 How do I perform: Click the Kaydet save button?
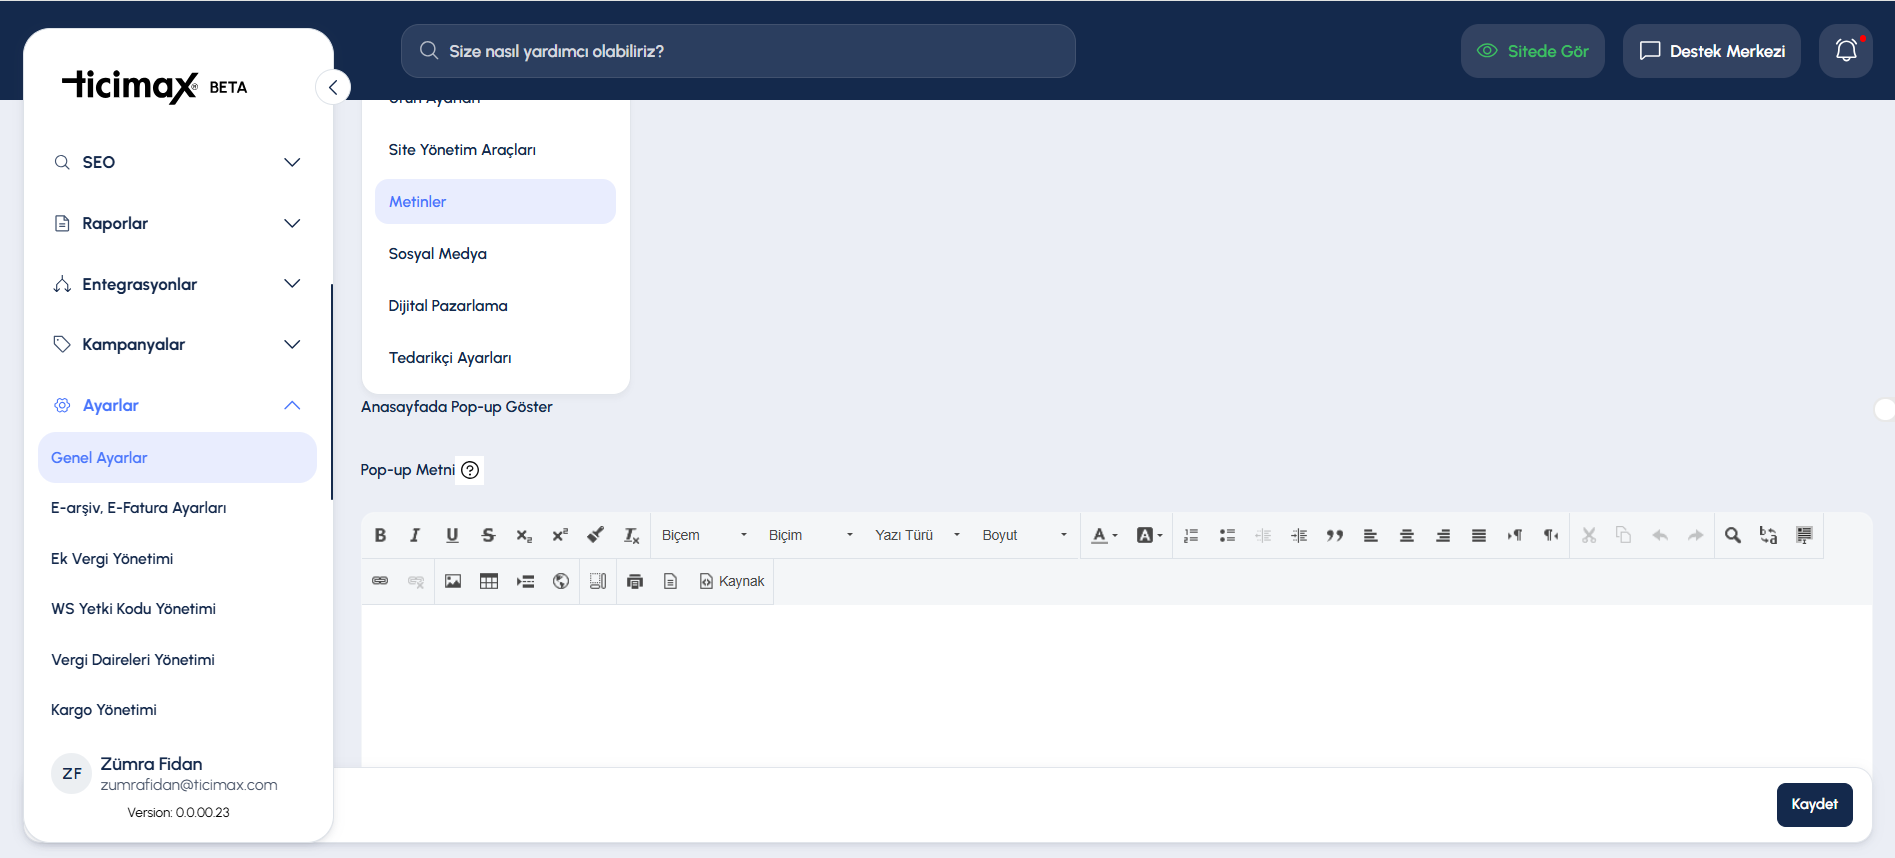coord(1814,805)
